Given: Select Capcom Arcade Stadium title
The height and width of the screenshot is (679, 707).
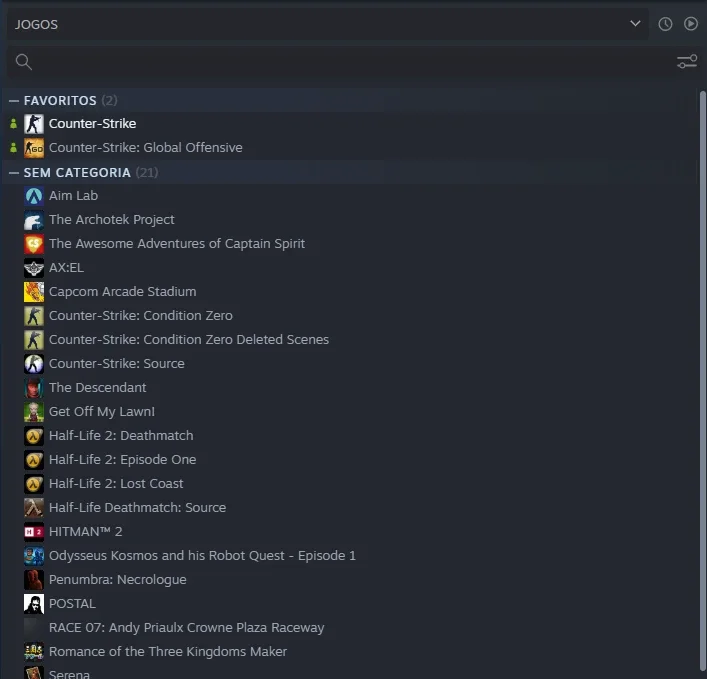Looking at the screenshot, I should tap(123, 291).
